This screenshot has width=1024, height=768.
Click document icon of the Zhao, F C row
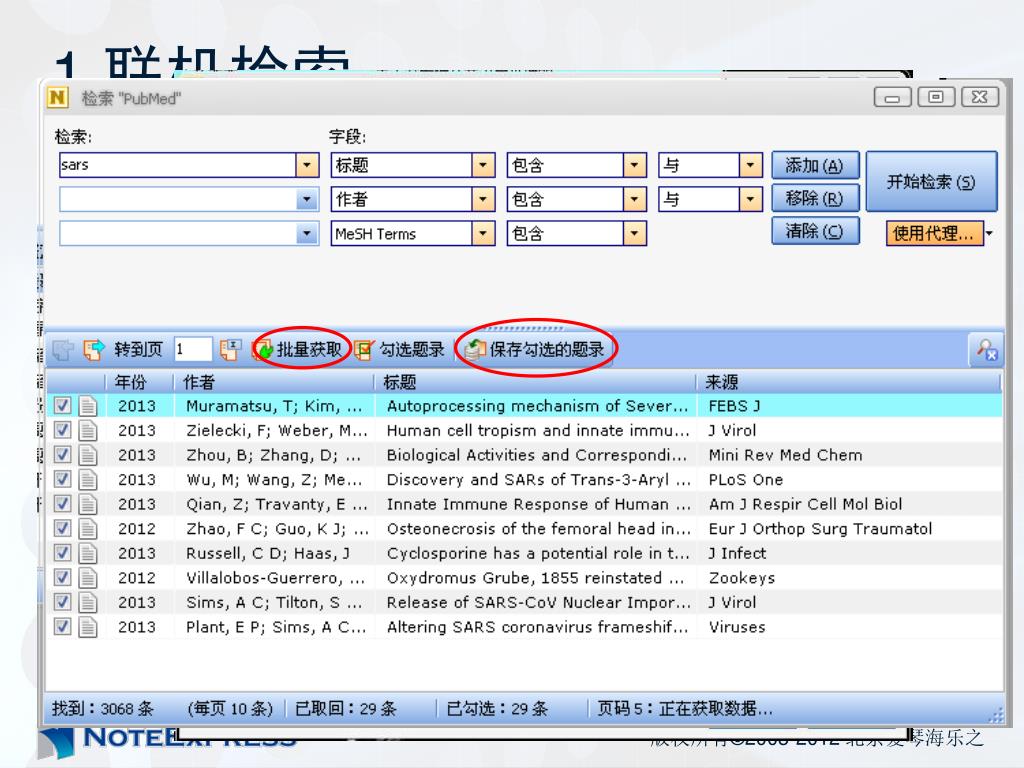(88, 529)
